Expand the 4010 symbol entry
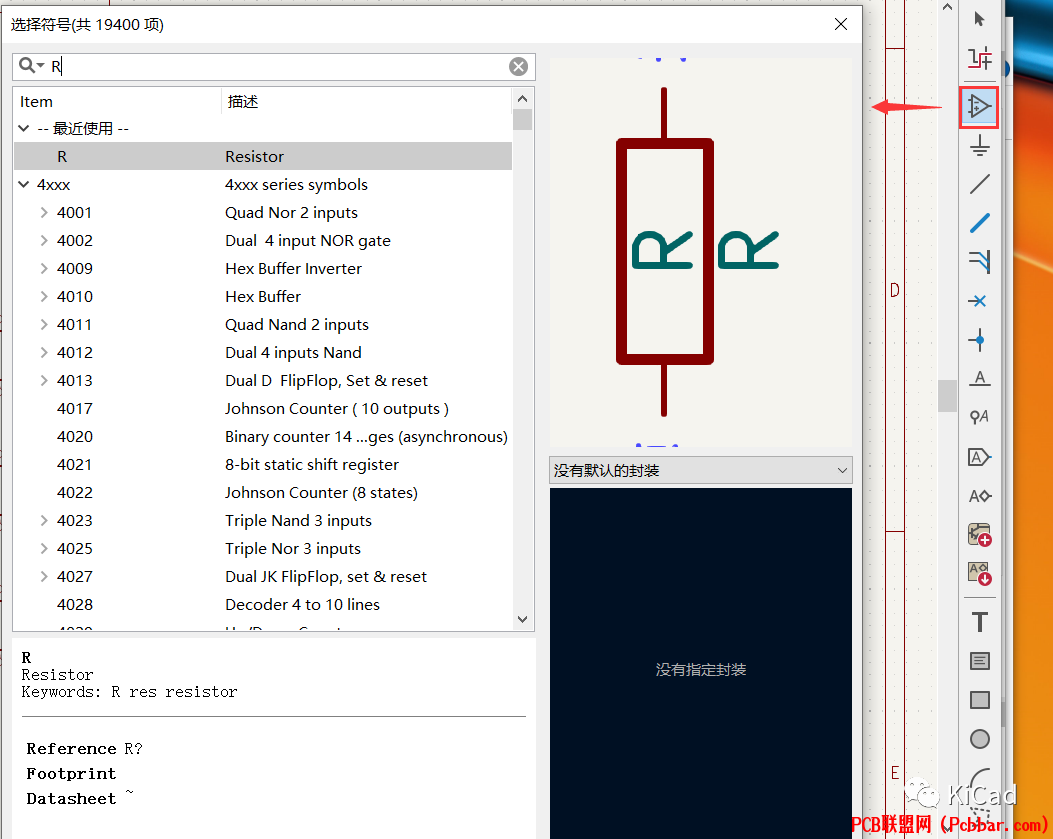Screen dimensions: 1053x839 coord(44,296)
